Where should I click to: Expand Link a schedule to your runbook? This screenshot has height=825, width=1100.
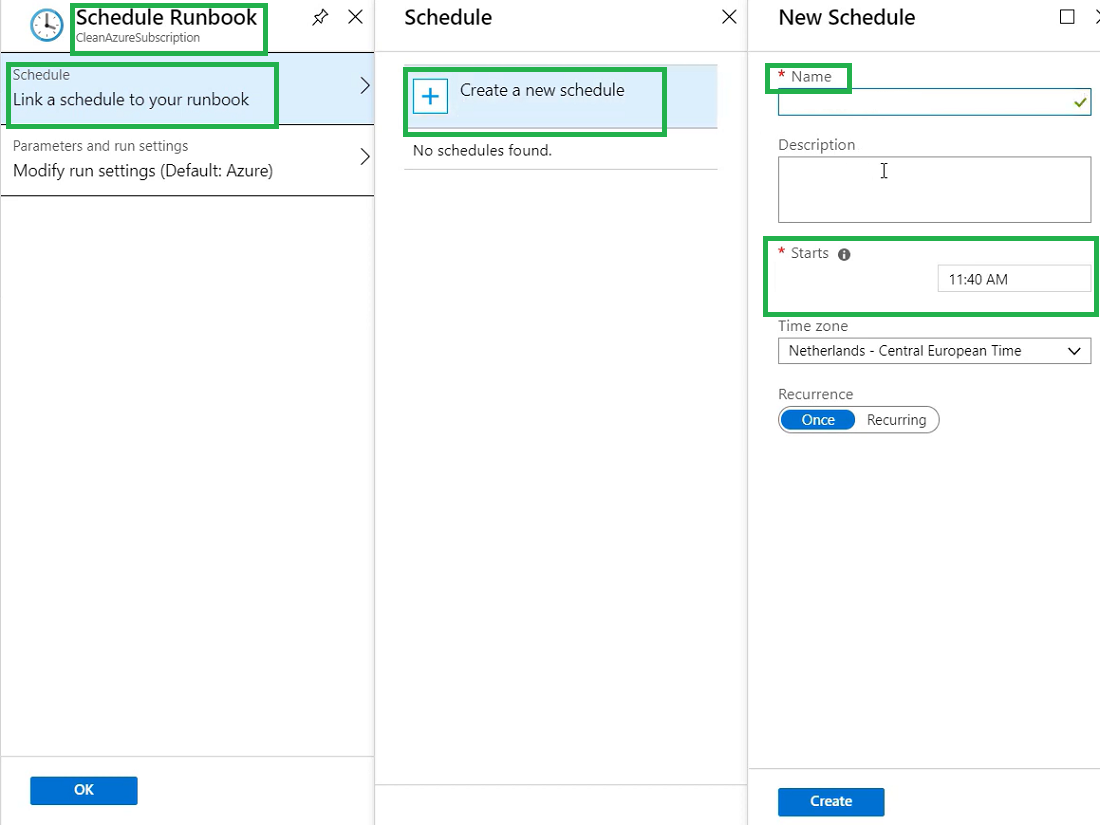[364, 86]
